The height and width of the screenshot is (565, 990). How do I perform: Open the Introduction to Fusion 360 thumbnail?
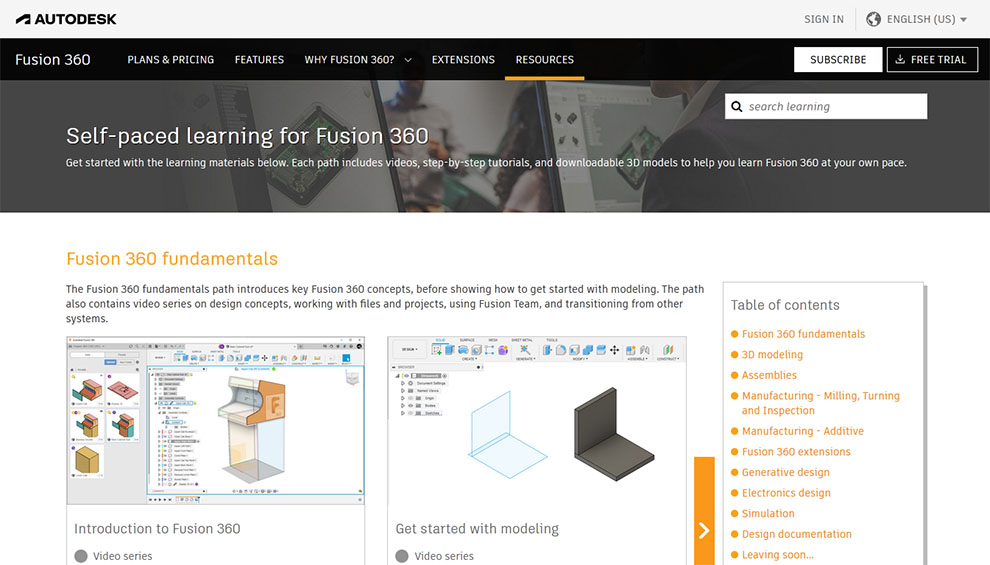pos(215,420)
